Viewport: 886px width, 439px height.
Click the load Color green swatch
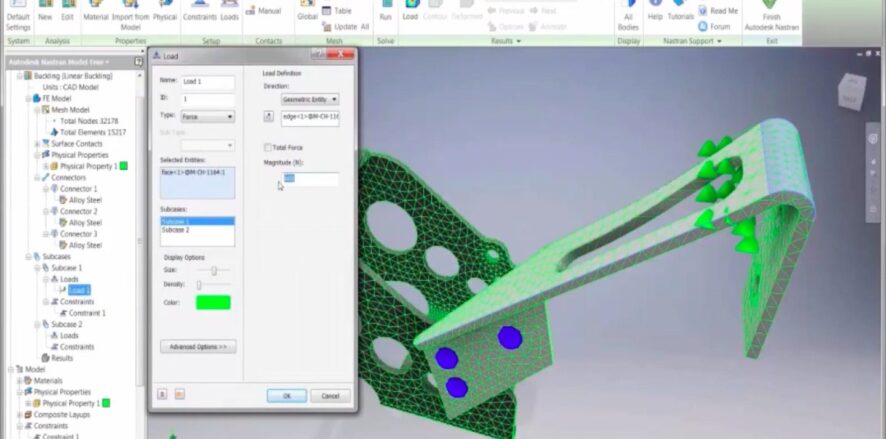click(x=213, y=302)
